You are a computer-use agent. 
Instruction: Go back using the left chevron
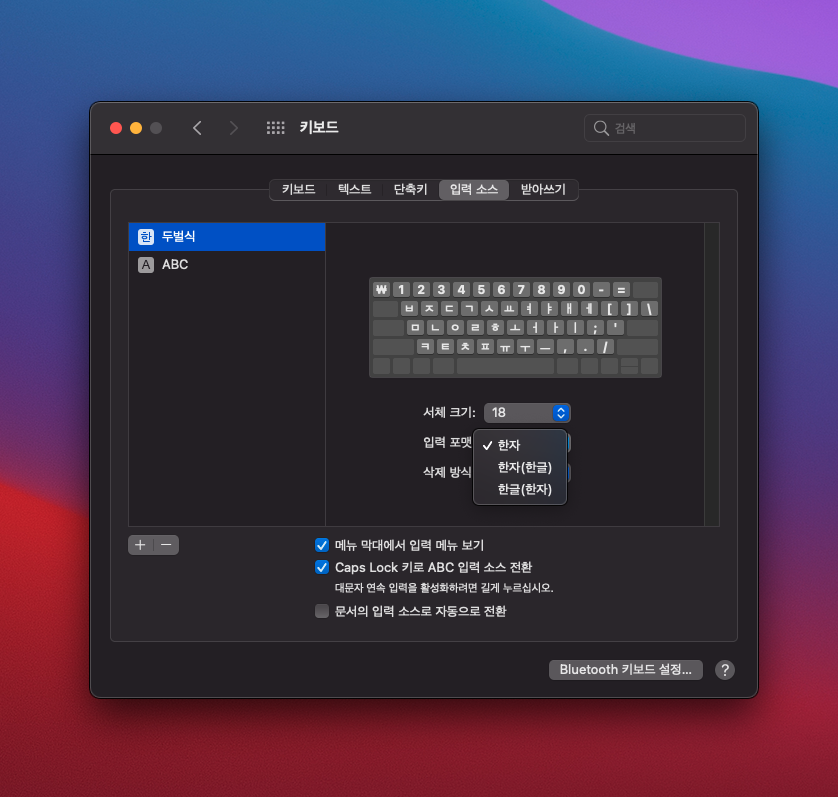tap(197, 128)
